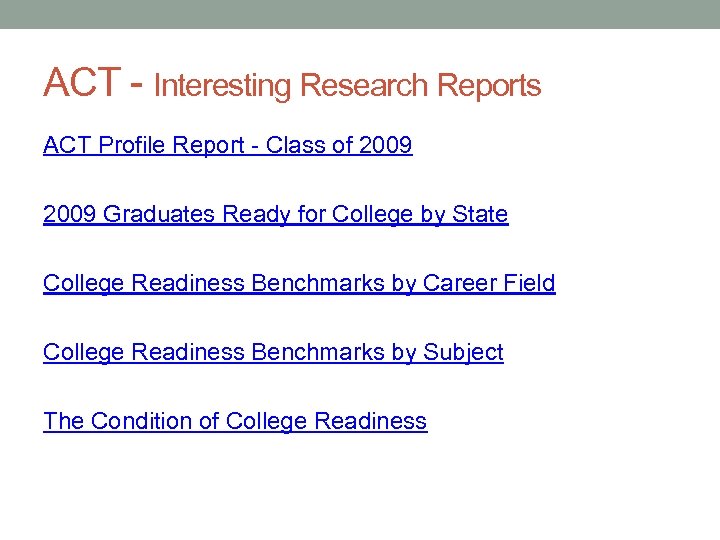Click the word "Interesting" in the slide title
This screenshot has width=720, height=540.
click(223, 86)
